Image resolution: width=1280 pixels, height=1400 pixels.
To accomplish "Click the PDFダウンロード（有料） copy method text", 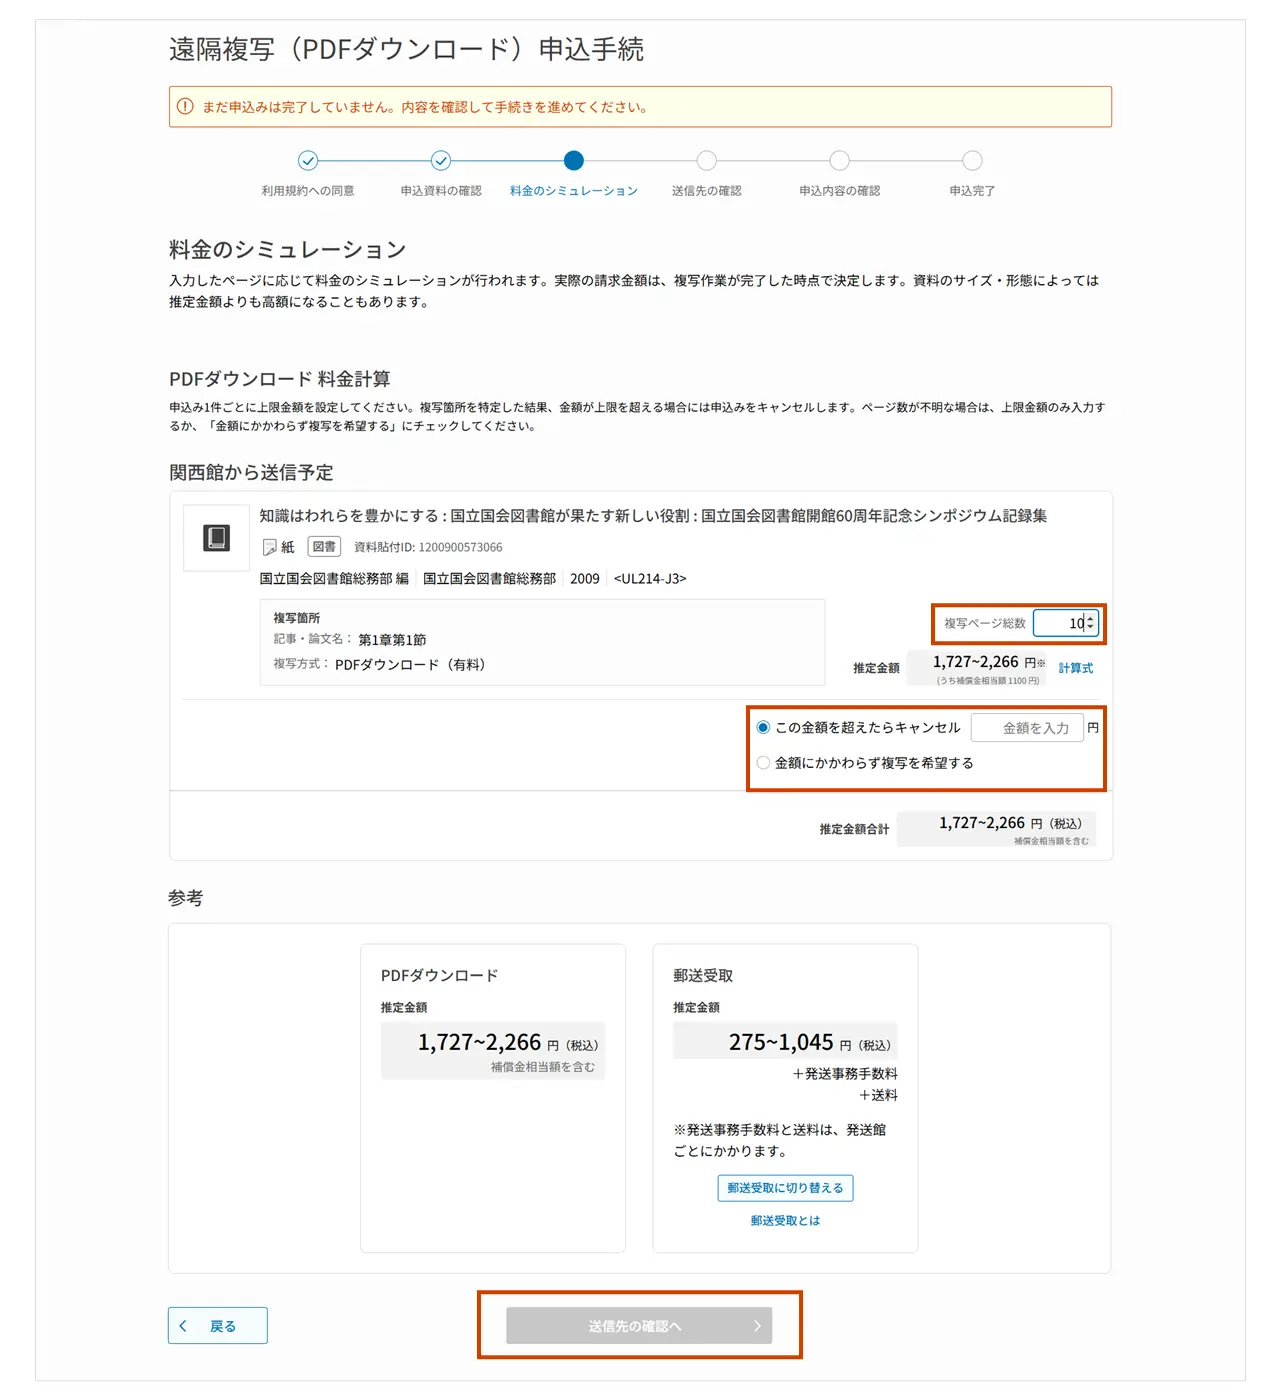I will click(x=410, y=665).
